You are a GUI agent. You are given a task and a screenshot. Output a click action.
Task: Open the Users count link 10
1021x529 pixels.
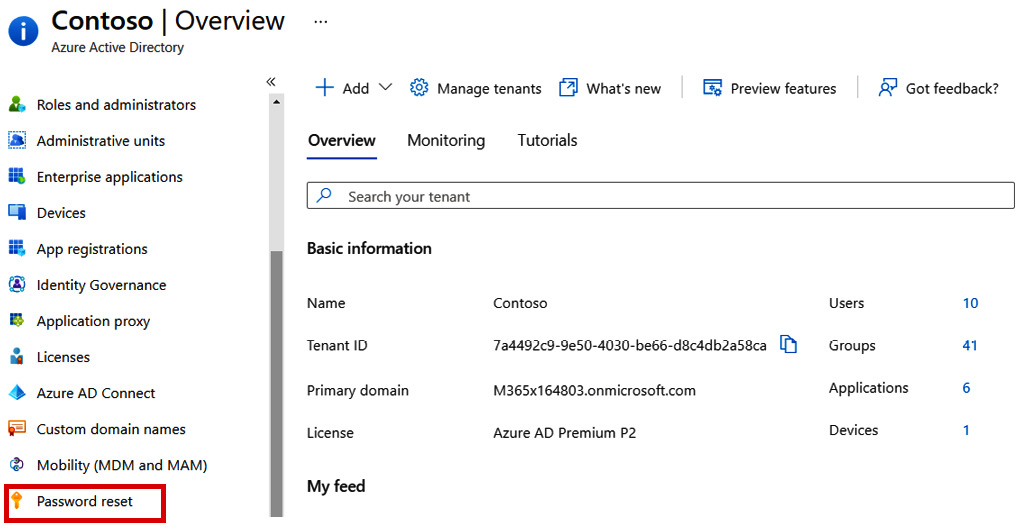pyautogui.click(x=970, y=303)
